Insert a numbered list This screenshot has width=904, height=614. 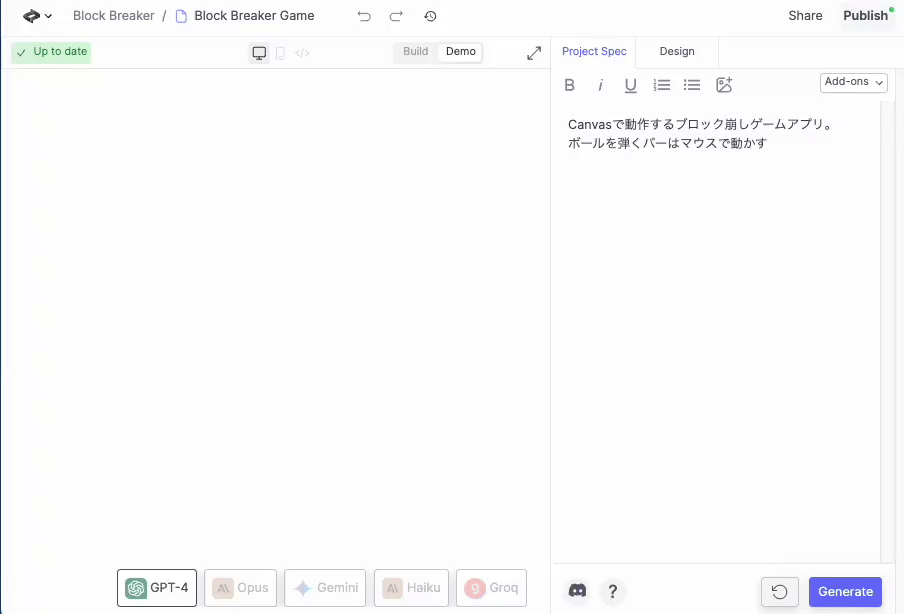pyautogui.click(x=661, y=85)
